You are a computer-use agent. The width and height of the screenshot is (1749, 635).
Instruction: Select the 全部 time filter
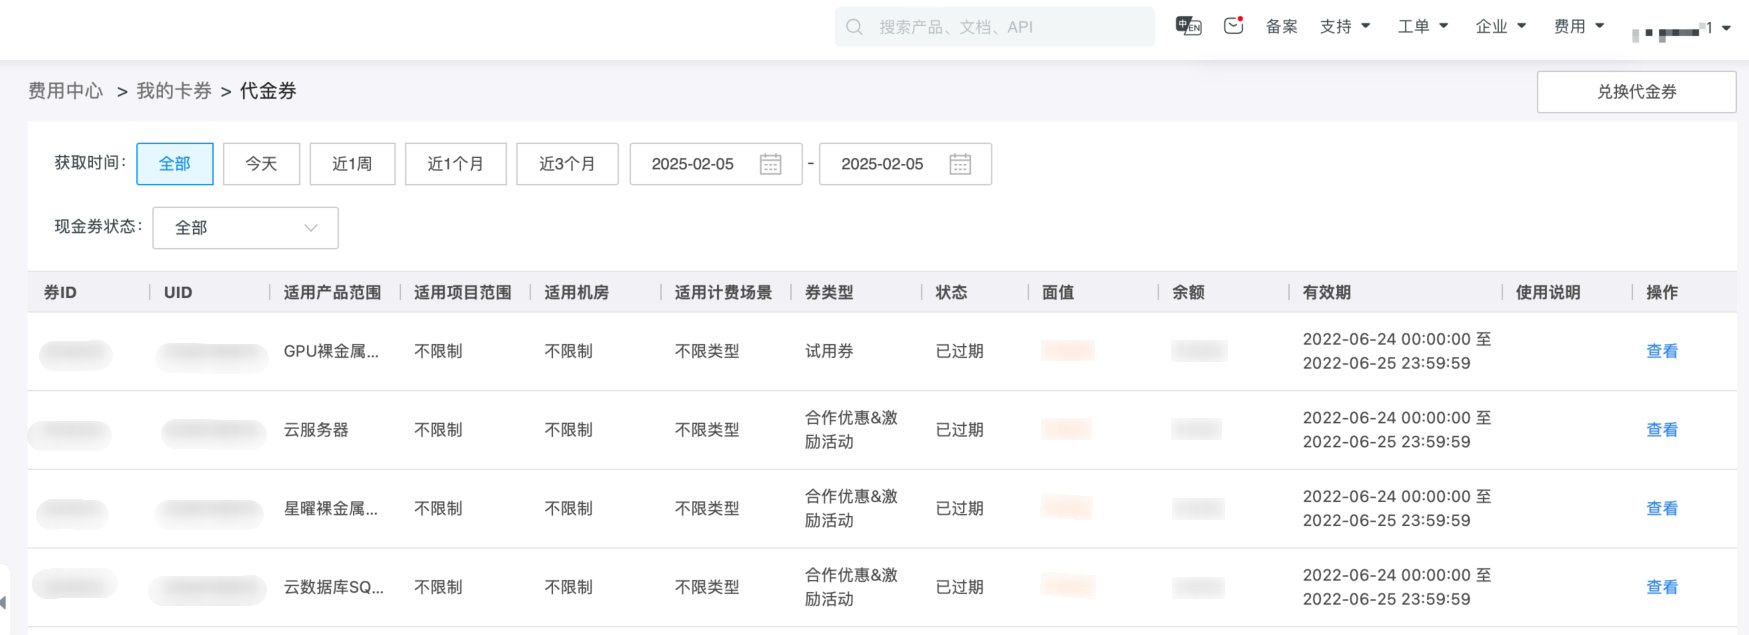[x=175, y=164]
